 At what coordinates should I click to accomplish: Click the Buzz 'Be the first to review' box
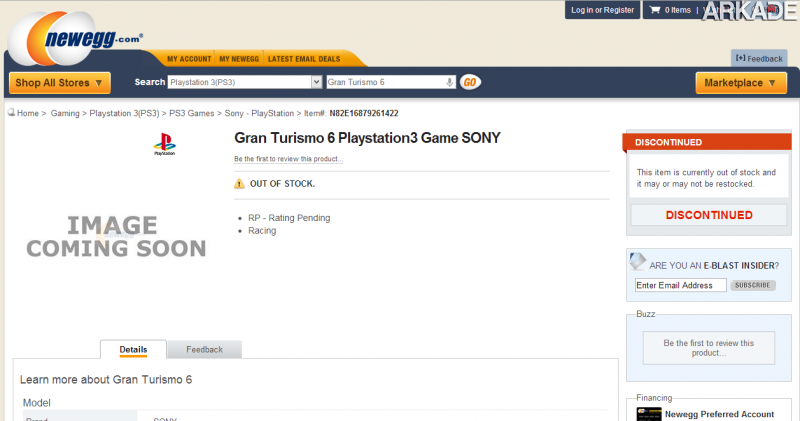(709, 348)
